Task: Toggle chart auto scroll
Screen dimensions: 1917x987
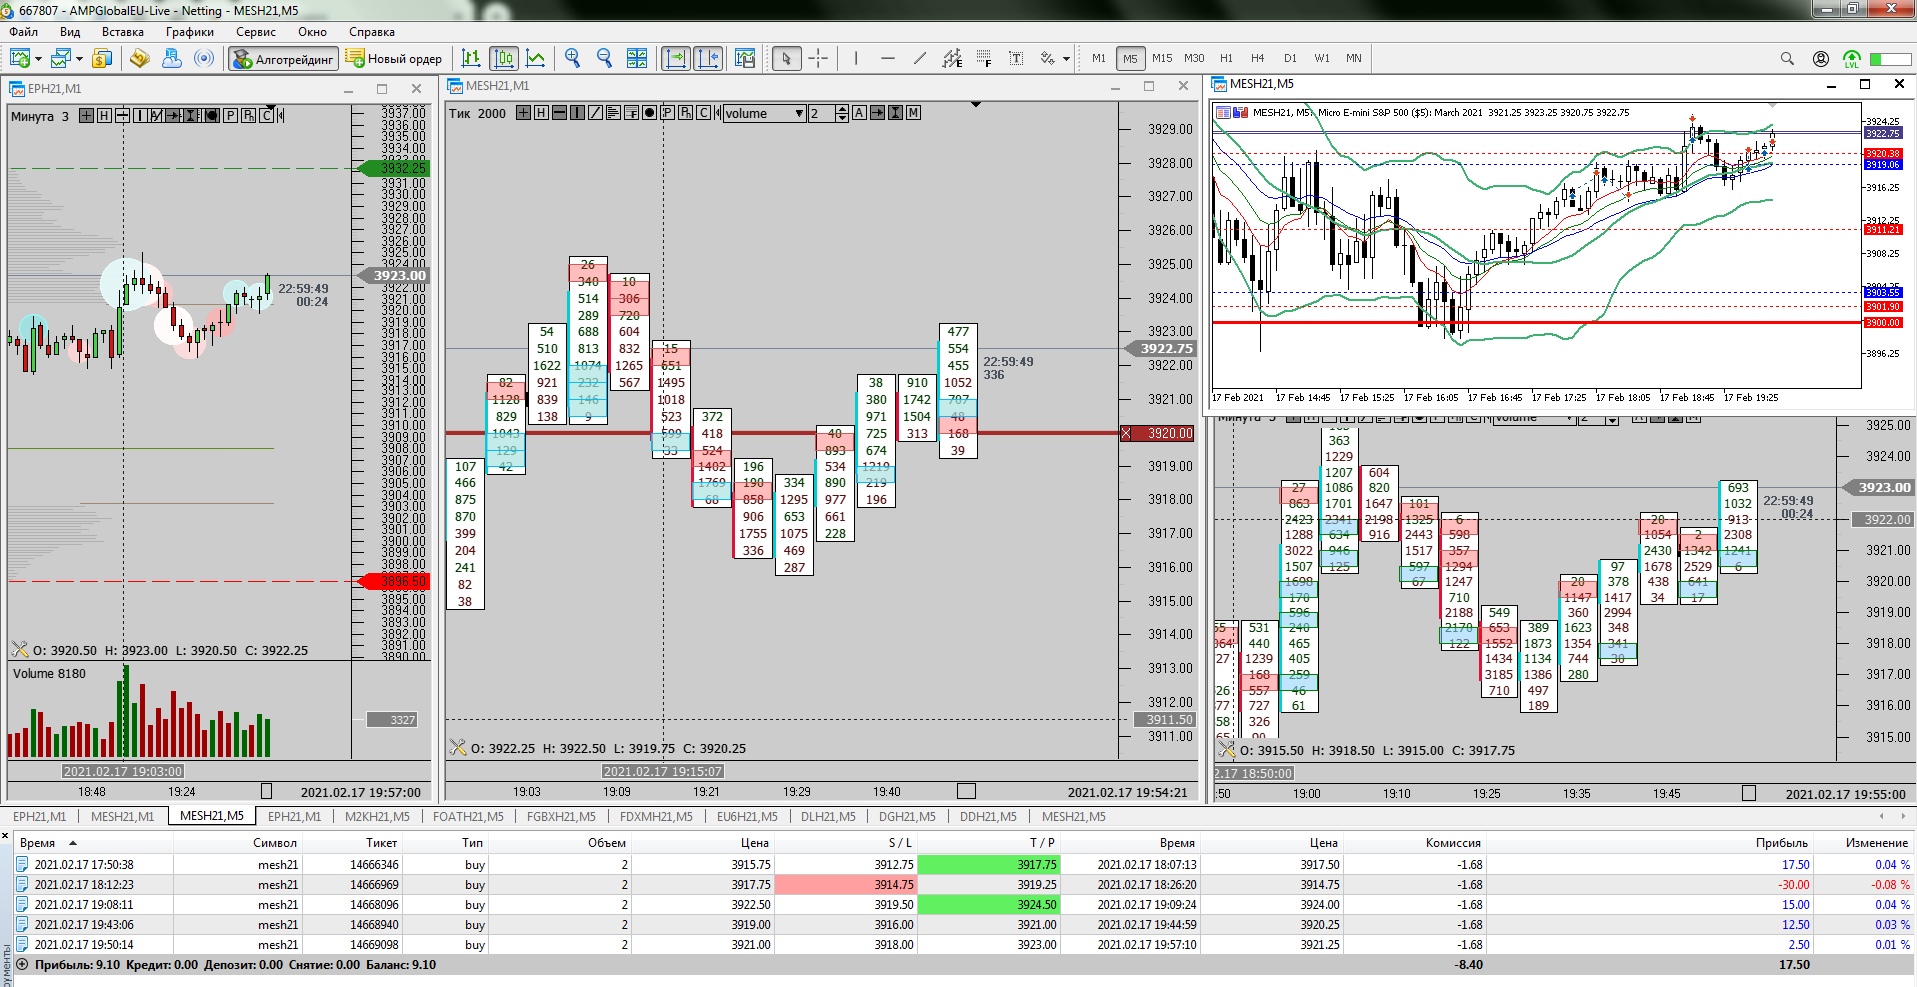Action: (676, 58)
